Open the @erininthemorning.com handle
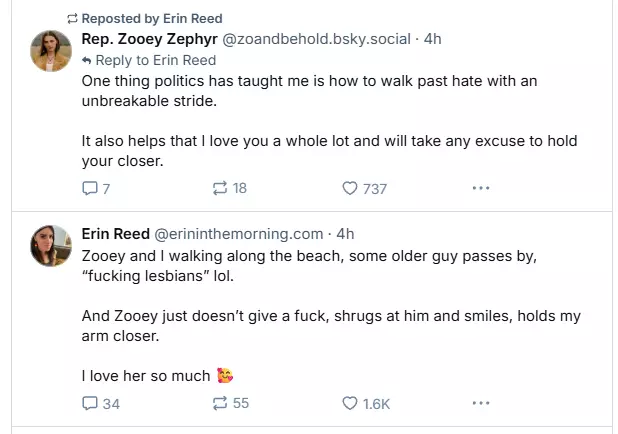 point(238,234)
